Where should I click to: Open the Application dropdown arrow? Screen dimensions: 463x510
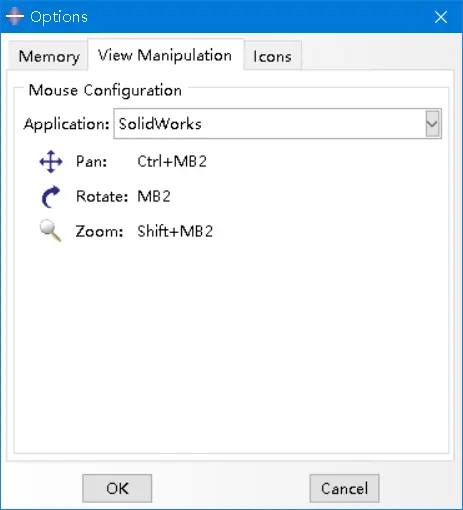coord(433,124)
